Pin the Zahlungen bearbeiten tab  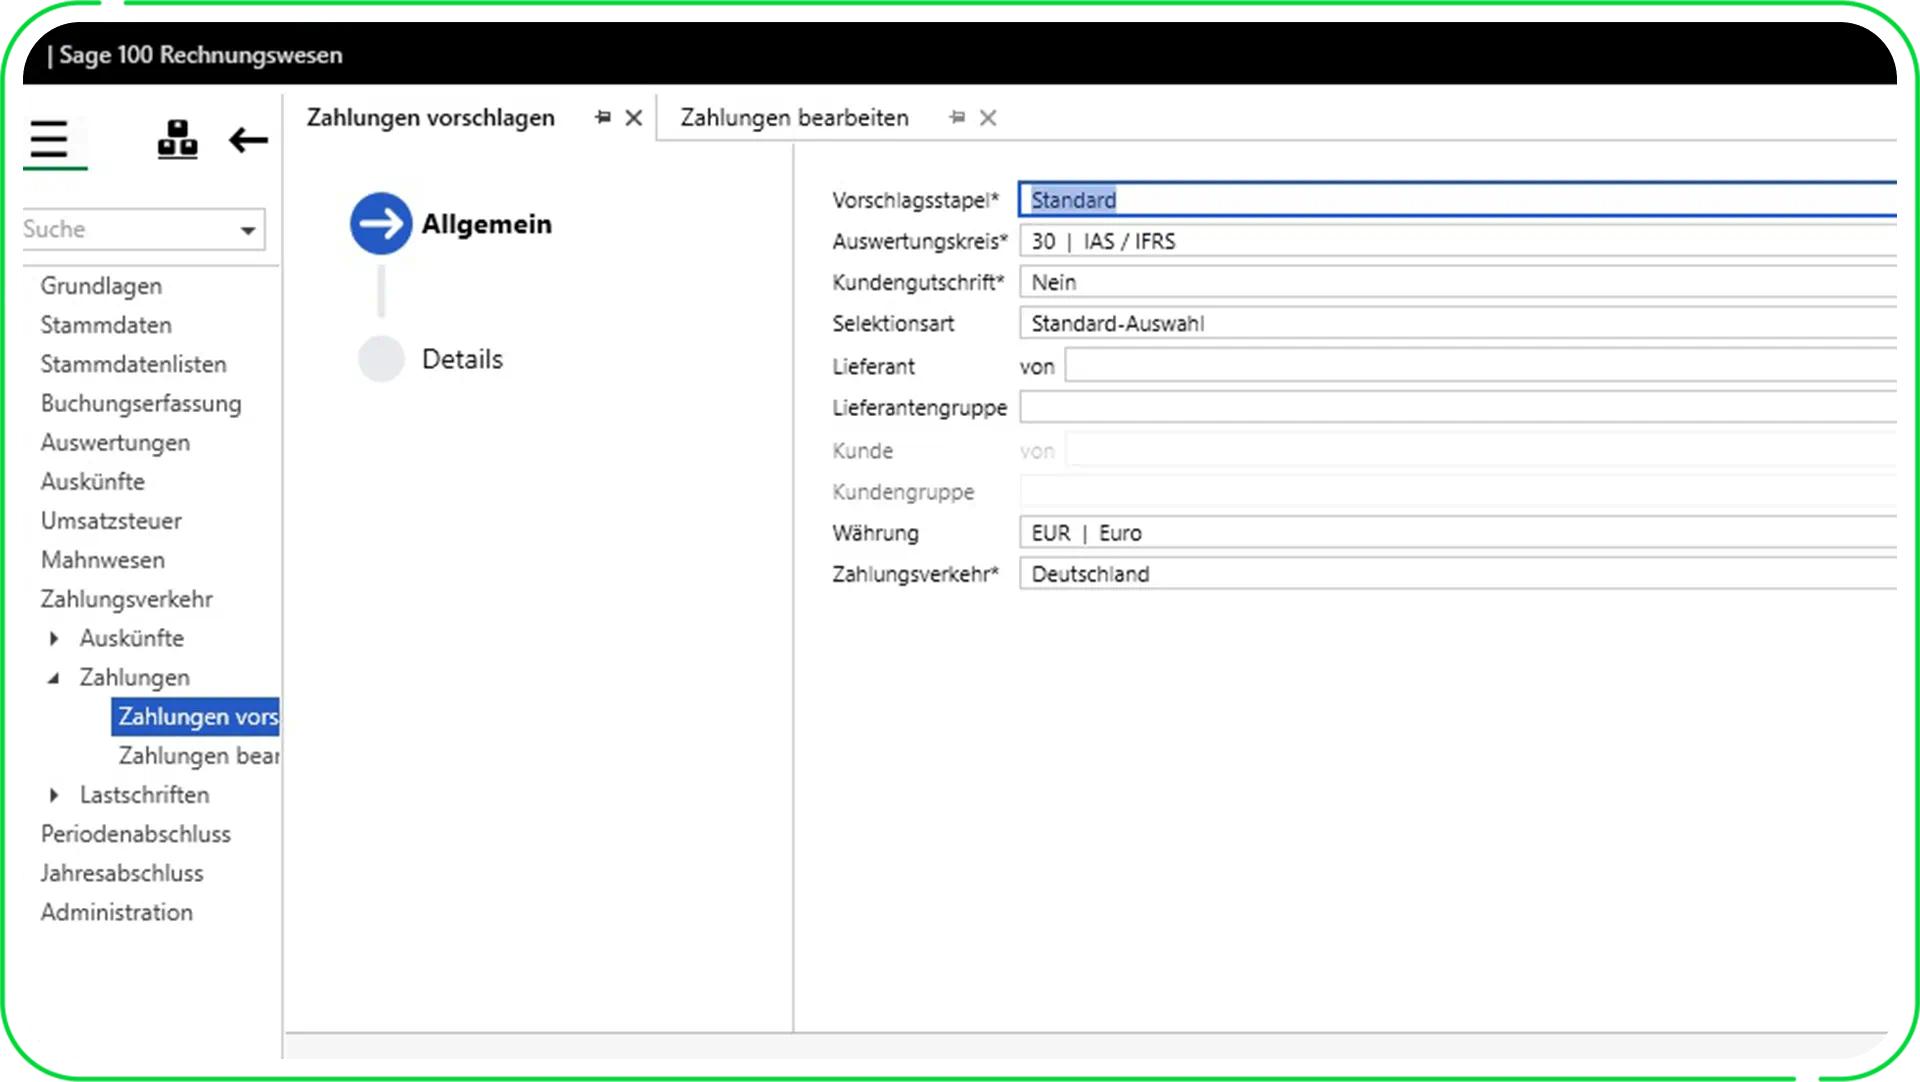957,118
